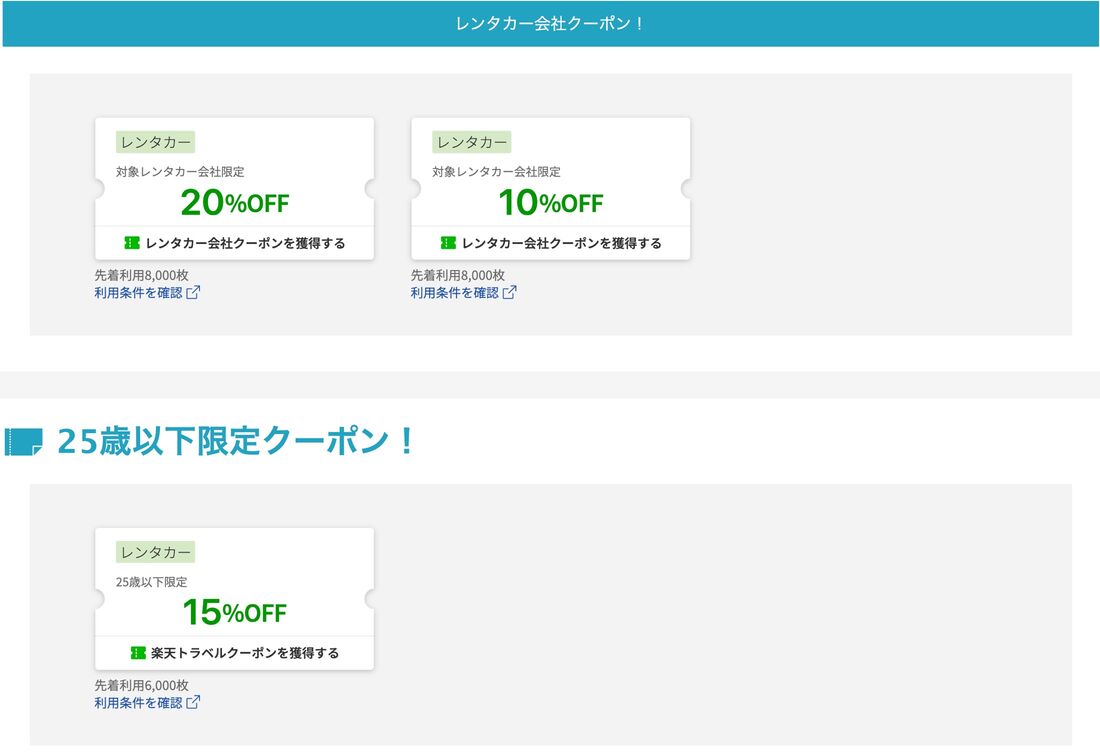Screen dimensions: 1100x753
Task: Select the レンタカー tag on the 15%OFF coupon
Action: (x=155, y=552)
